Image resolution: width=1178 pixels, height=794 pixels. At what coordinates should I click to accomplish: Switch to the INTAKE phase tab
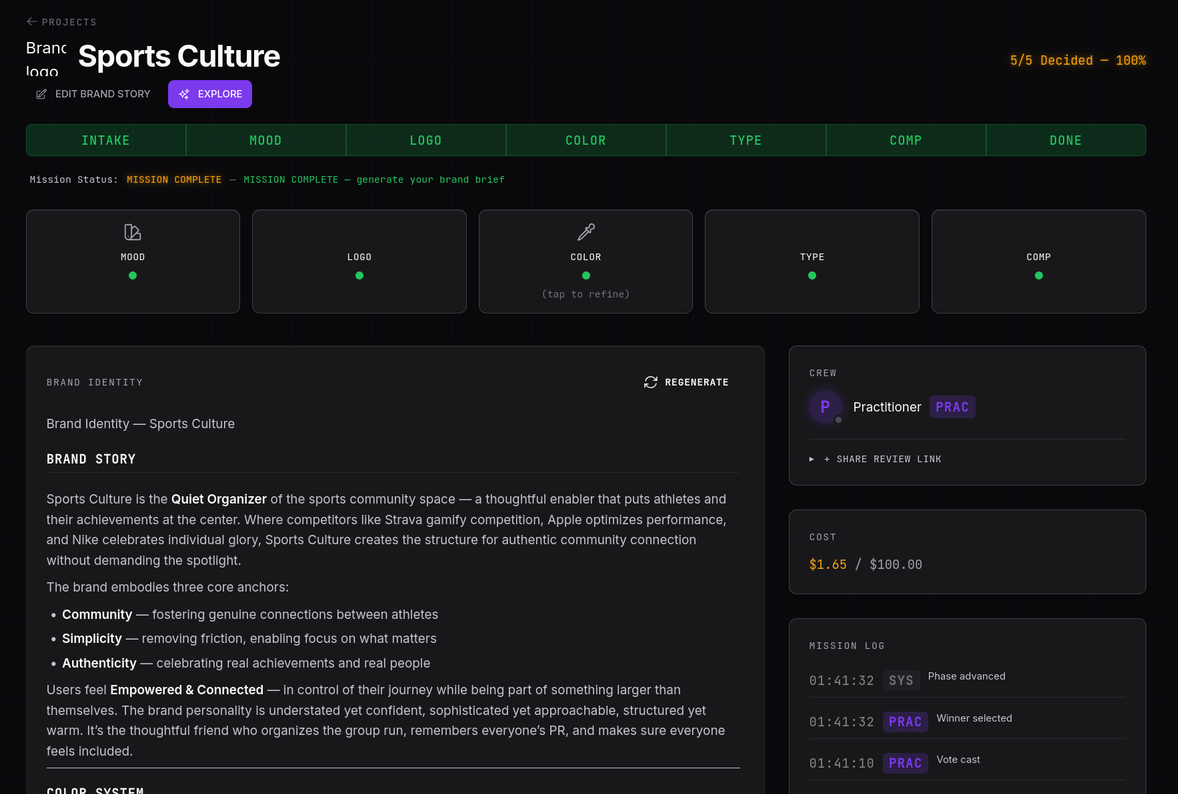[106, 140]
